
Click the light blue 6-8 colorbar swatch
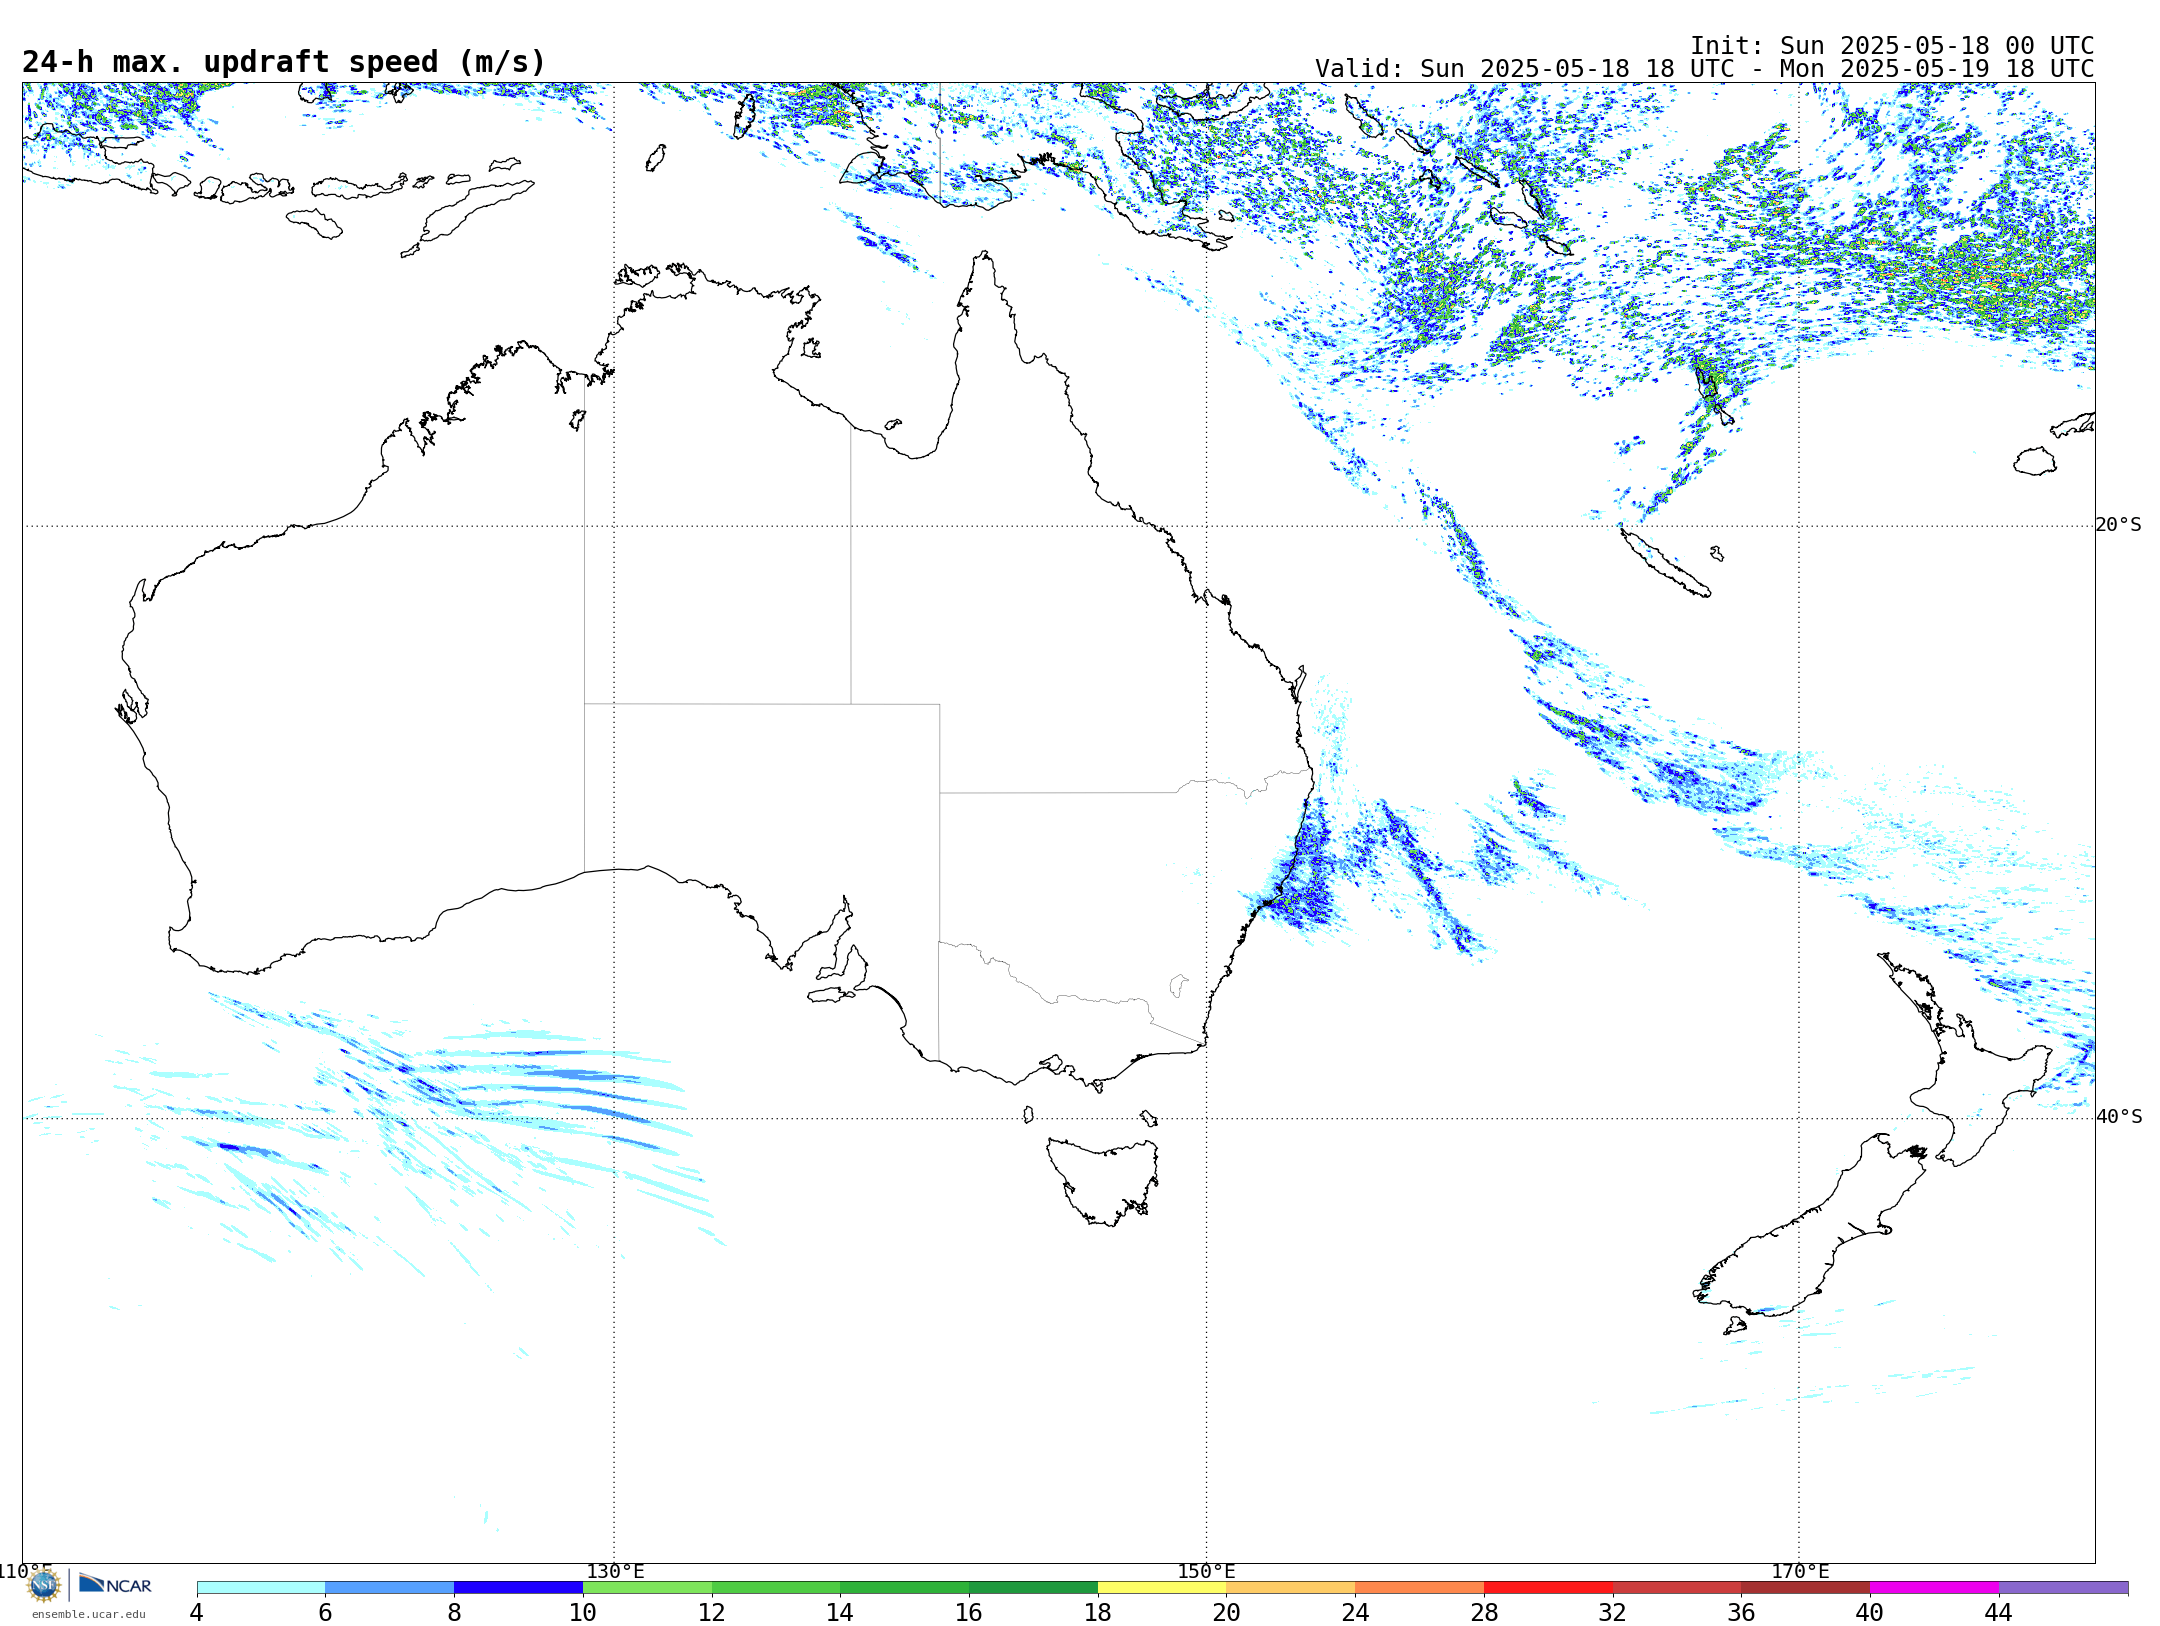pos(390,1588)
